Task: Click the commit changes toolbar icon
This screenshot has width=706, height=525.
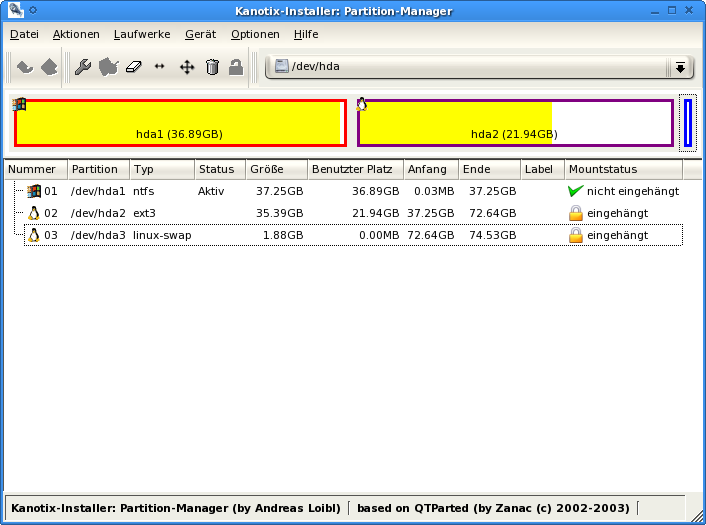Action: tap(49, 68)
